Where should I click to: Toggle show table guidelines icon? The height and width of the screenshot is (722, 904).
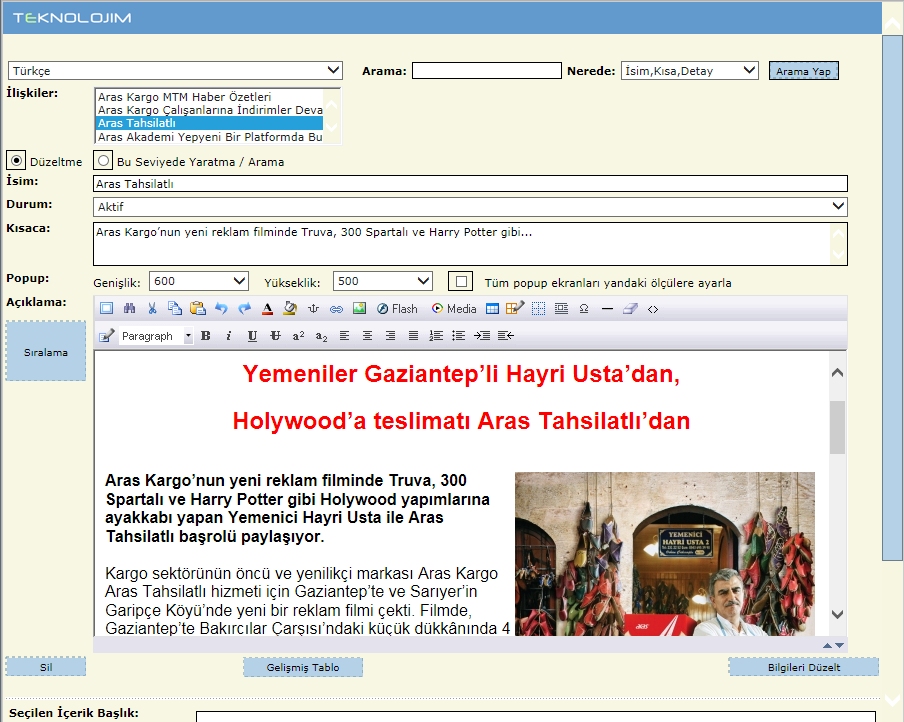click(x=538, y=309)
